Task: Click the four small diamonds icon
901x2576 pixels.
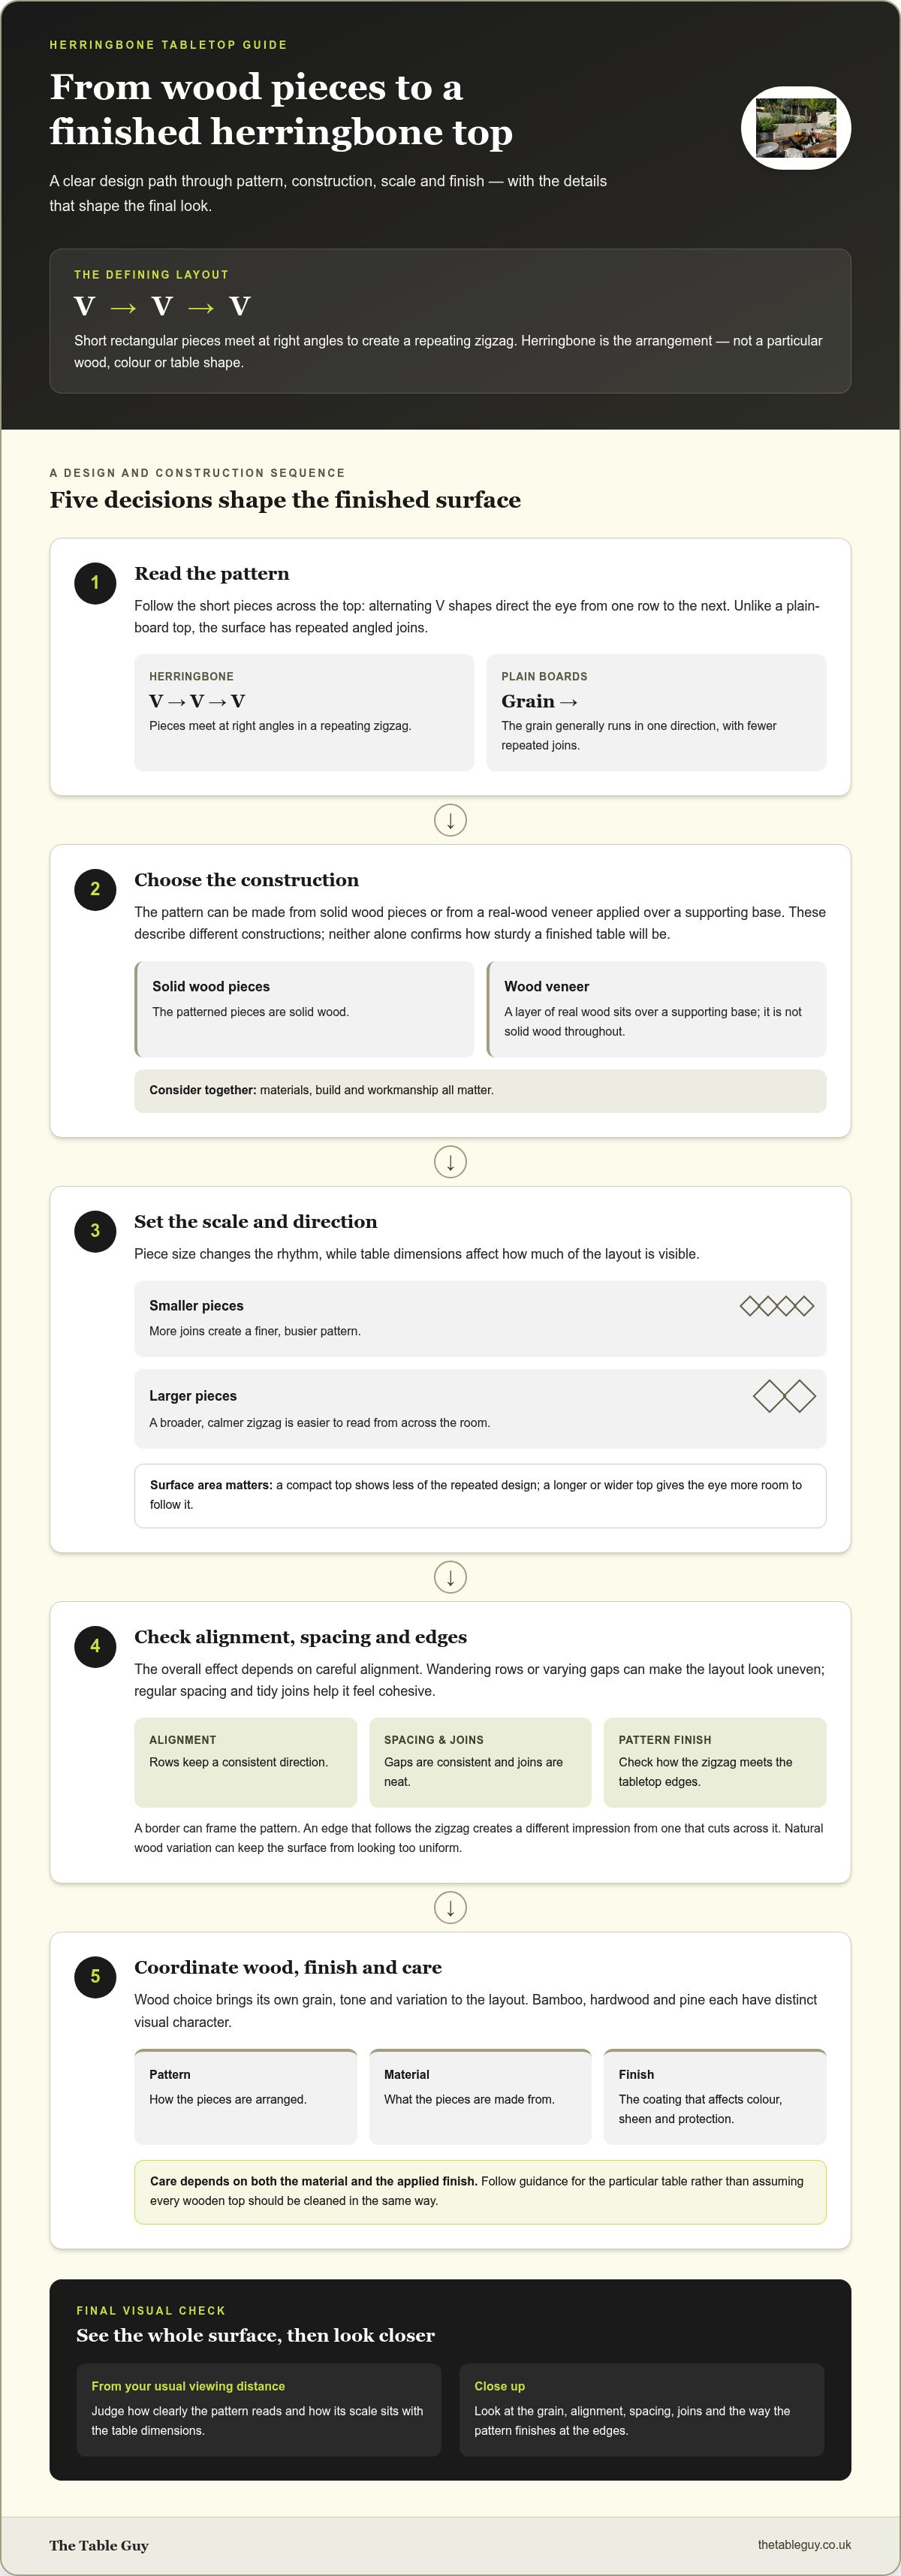Action: [777, 1305]
